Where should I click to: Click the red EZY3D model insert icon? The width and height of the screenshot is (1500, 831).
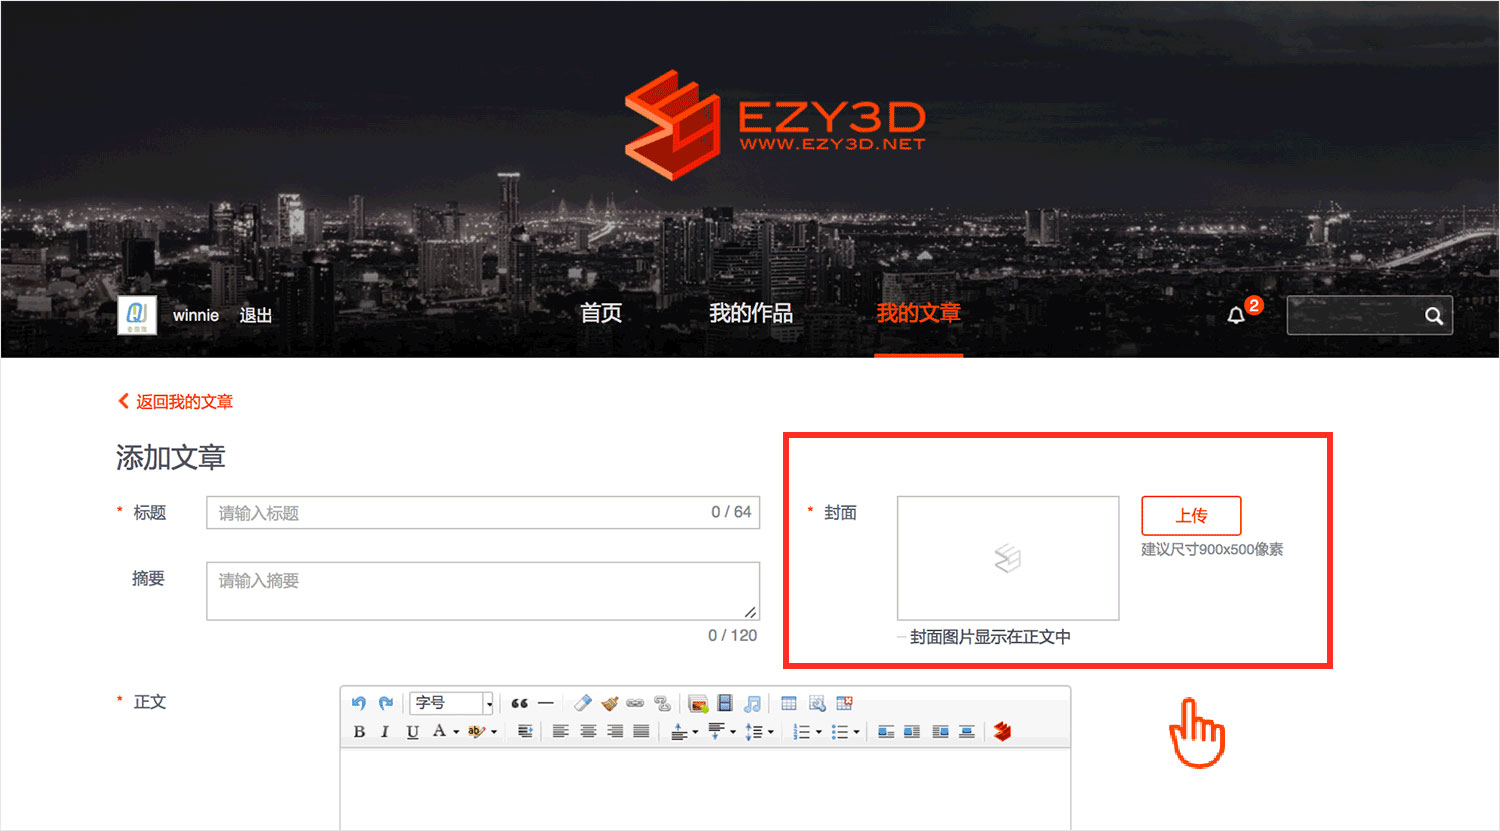(1003, 732)
